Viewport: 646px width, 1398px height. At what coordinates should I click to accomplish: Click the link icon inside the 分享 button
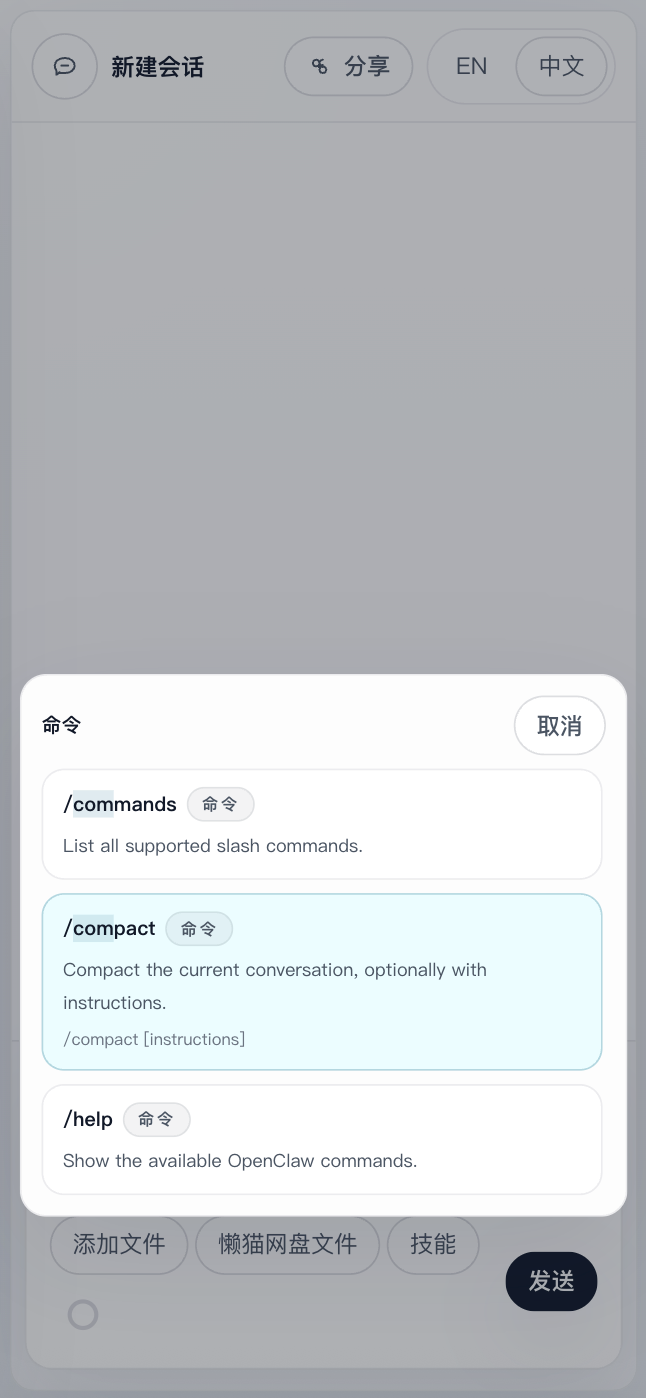[x=320, y=67]
